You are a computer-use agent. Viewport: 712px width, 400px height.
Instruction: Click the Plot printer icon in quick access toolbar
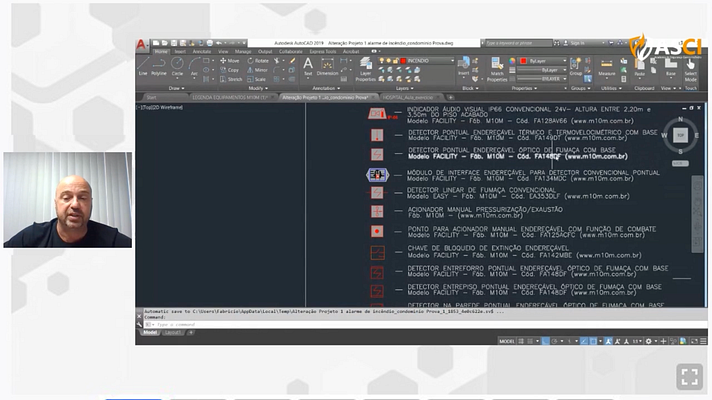point(210,43)
